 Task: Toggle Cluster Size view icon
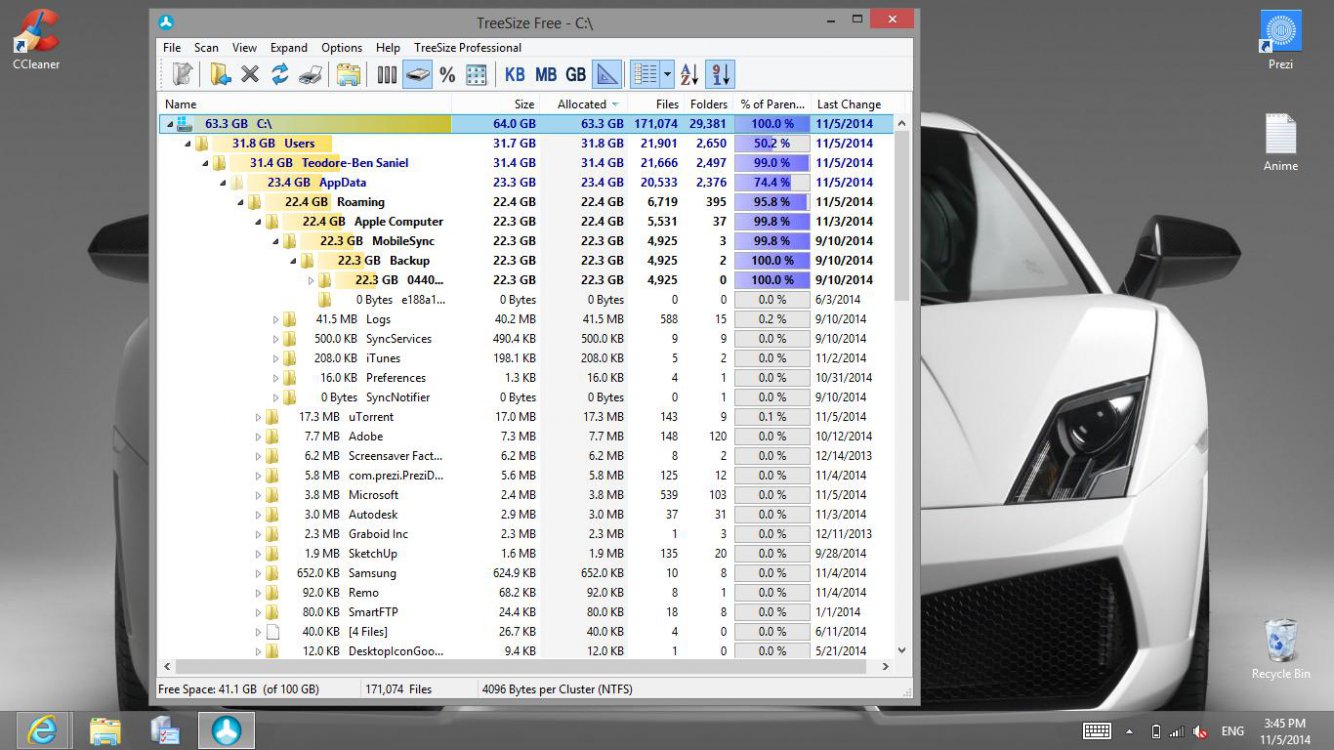click(477, 74)
